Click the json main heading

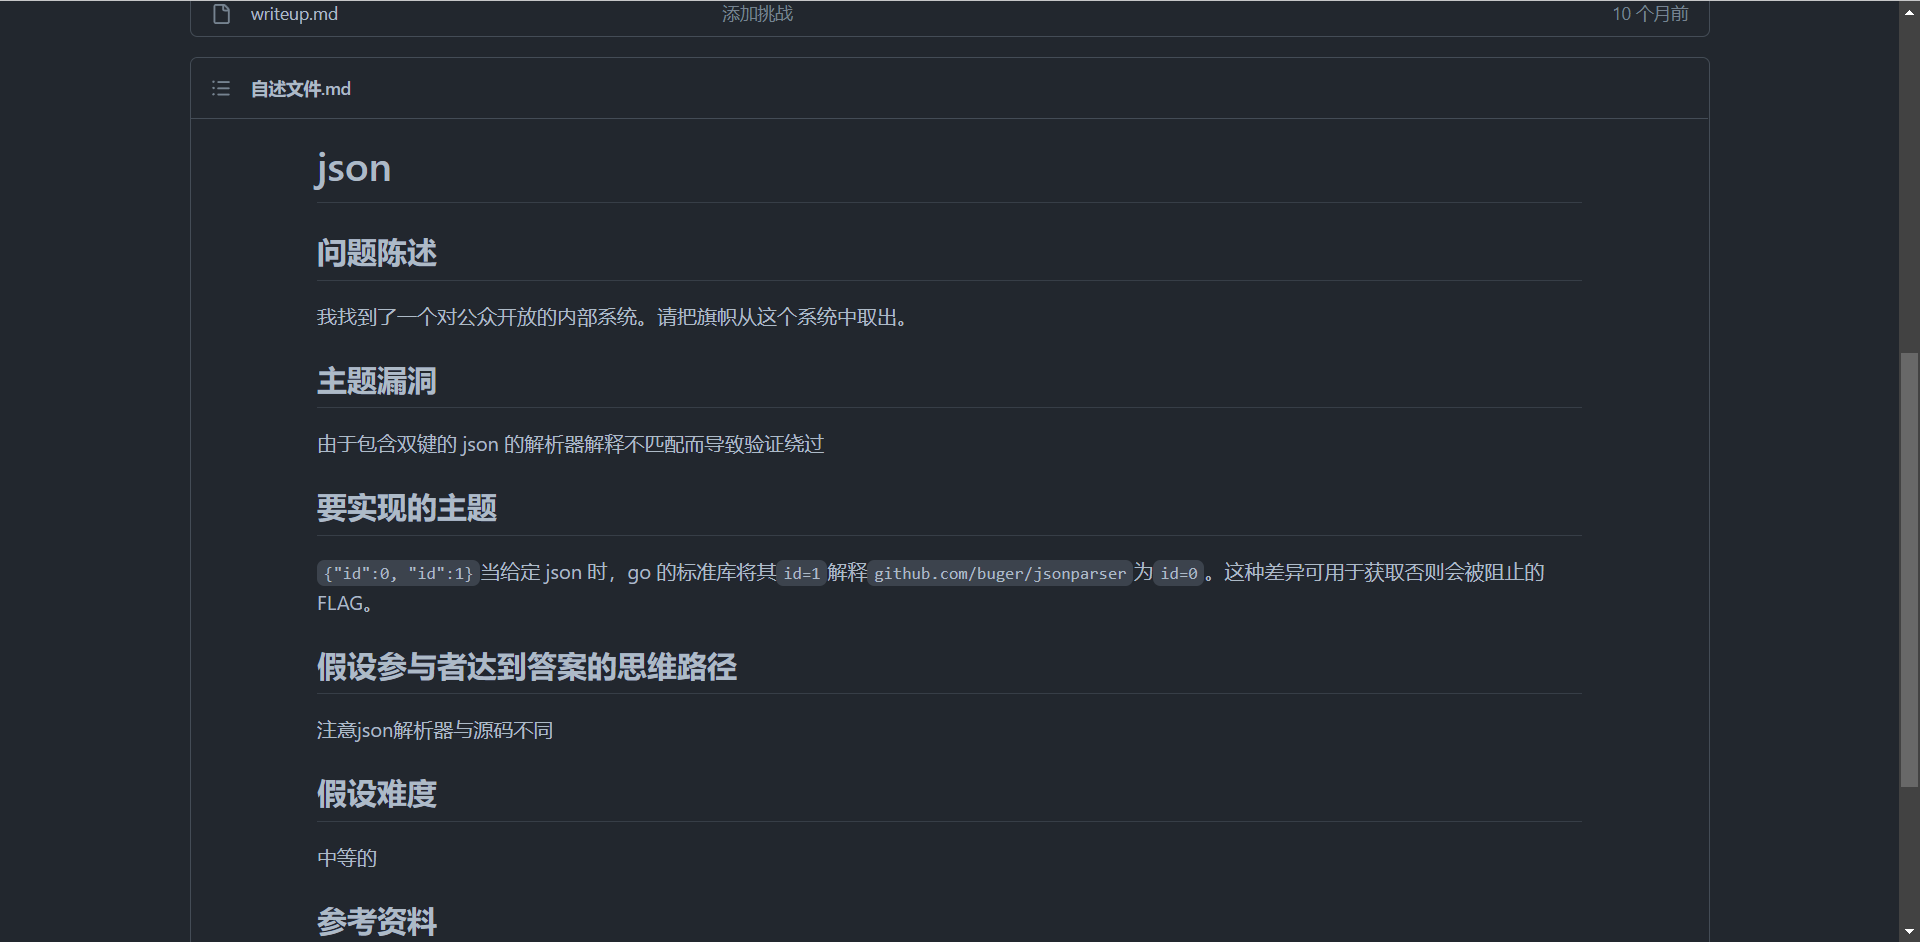click(353, 167)
